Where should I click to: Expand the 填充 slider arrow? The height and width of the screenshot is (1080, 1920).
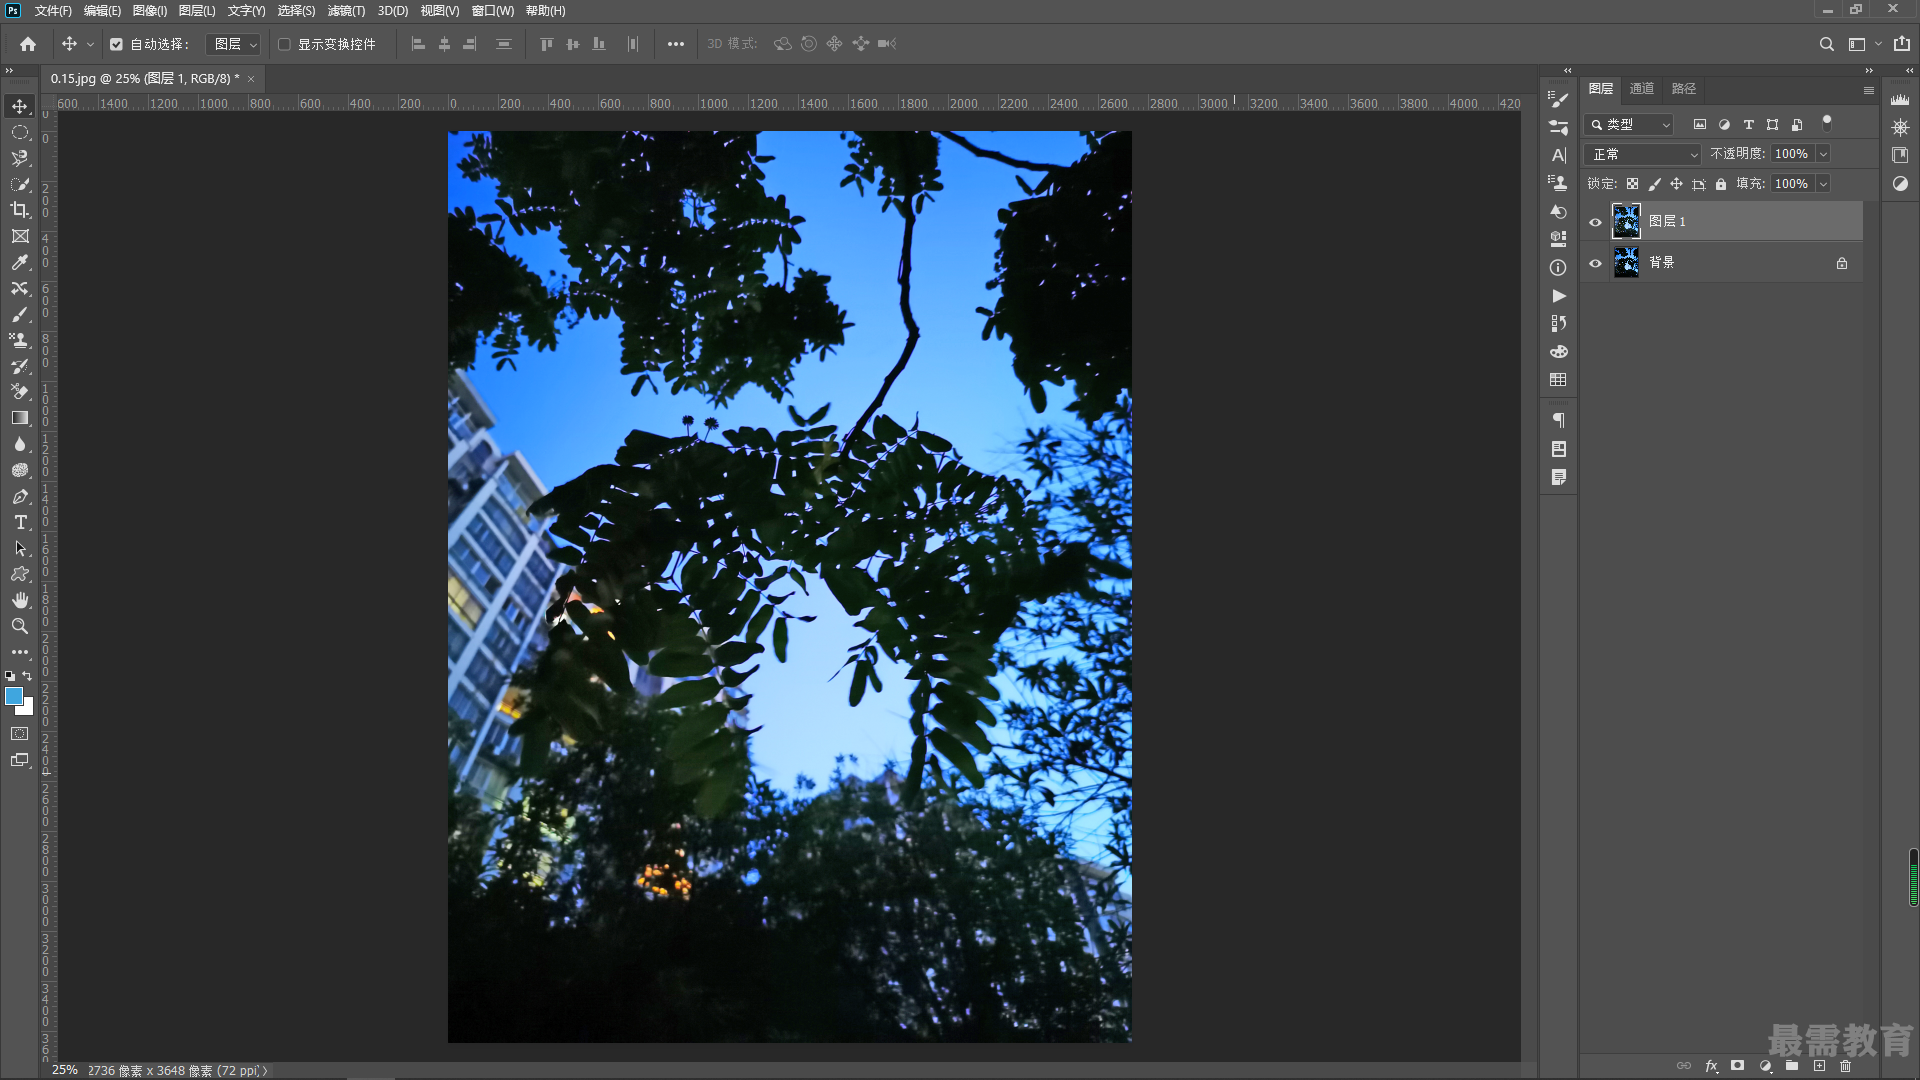(1823, 184)
